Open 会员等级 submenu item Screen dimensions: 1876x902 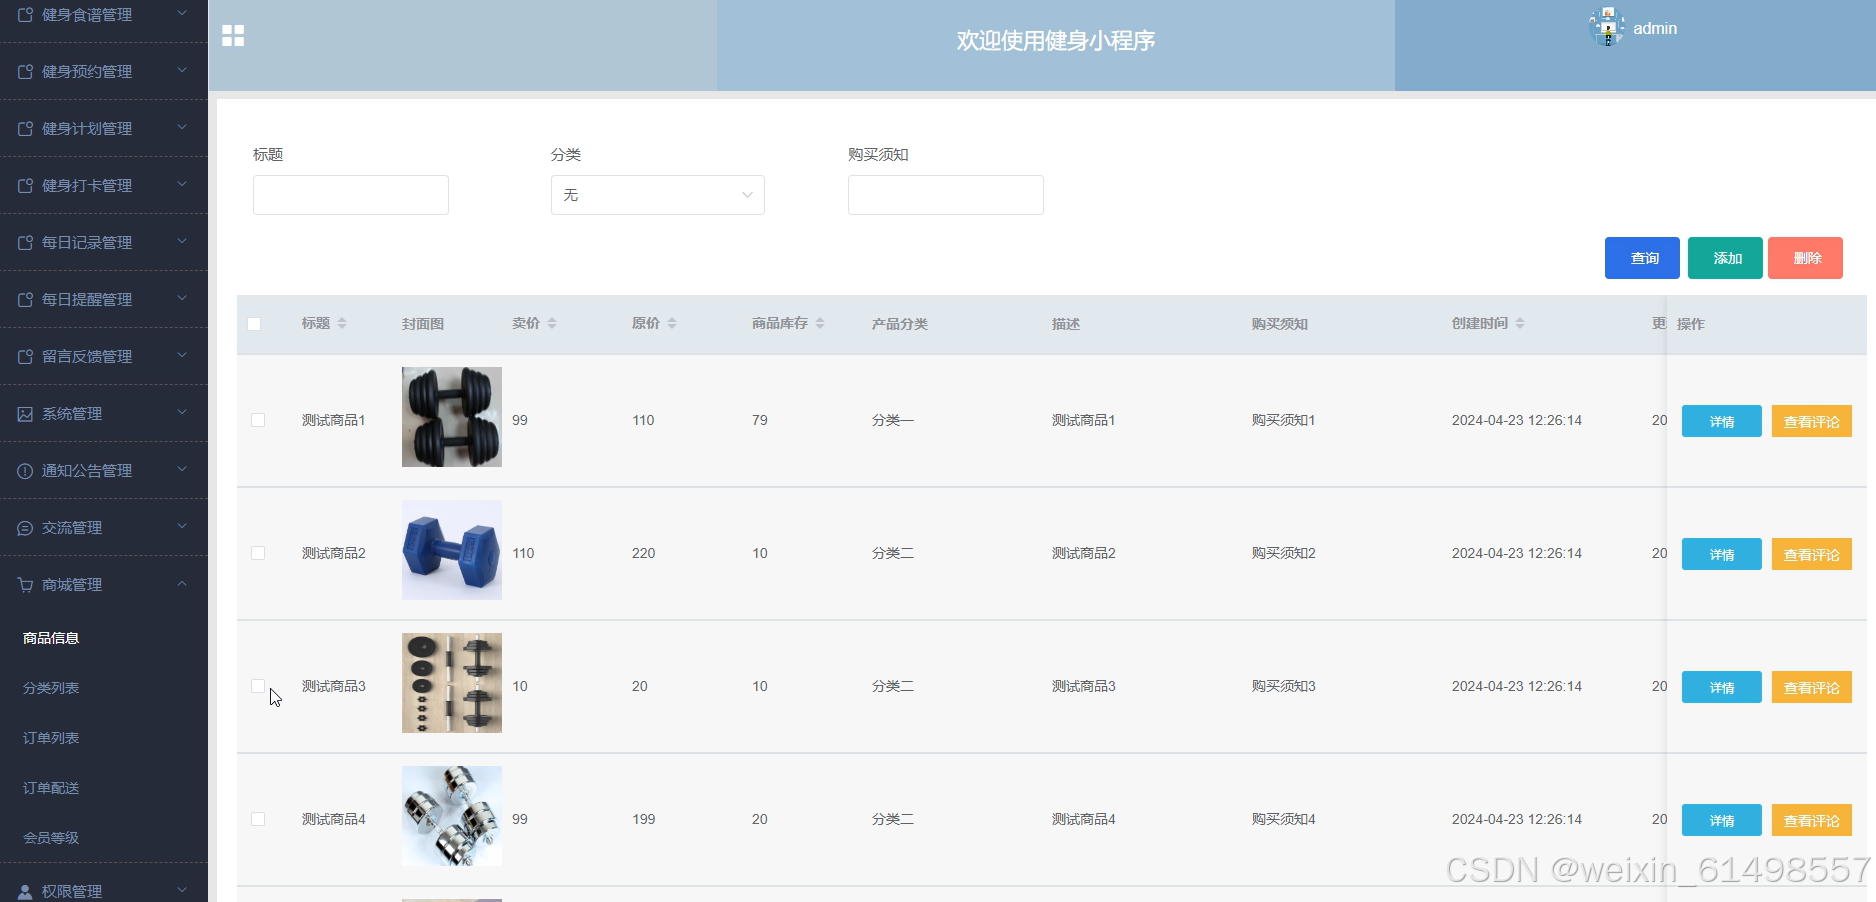51,838
